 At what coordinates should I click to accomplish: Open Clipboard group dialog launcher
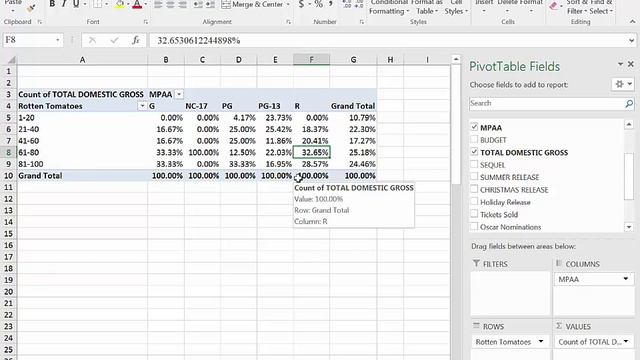coord(40,22)
